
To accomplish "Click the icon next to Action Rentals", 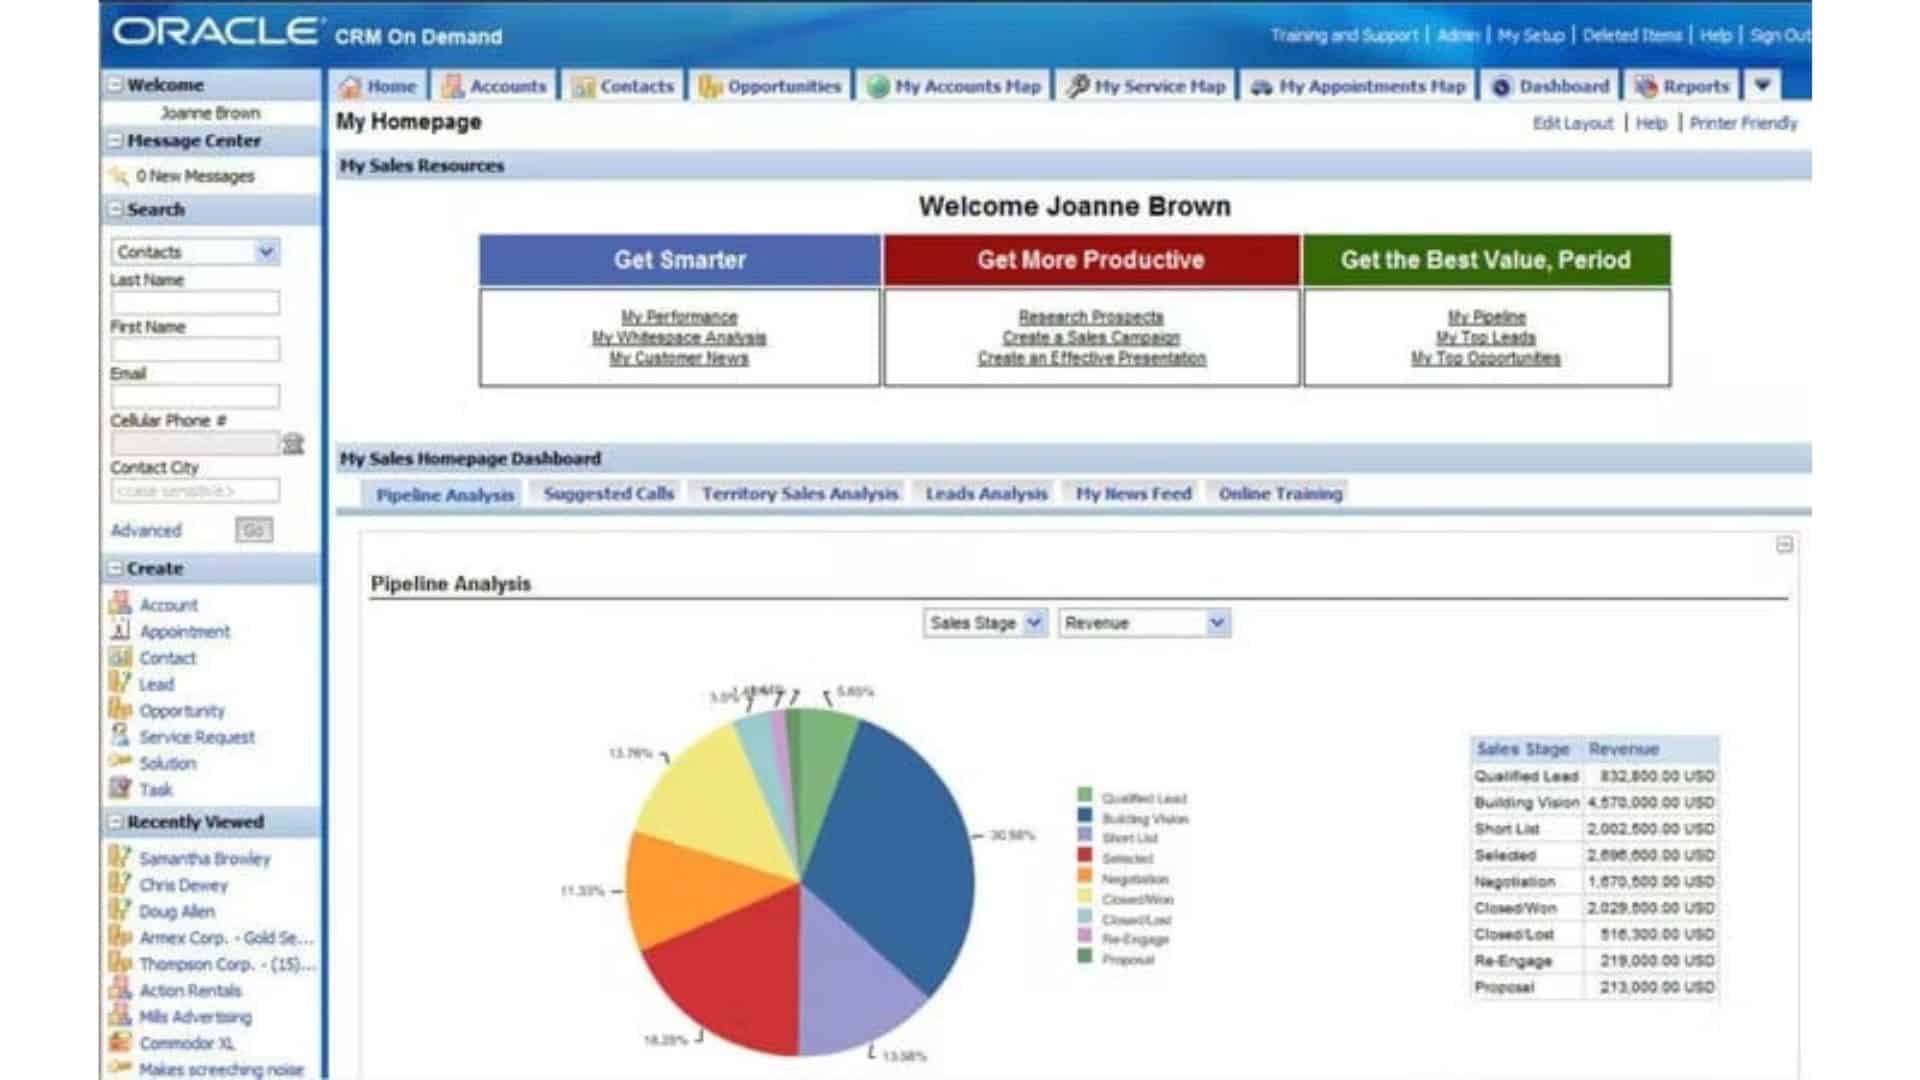I will (x=120, y=989).
